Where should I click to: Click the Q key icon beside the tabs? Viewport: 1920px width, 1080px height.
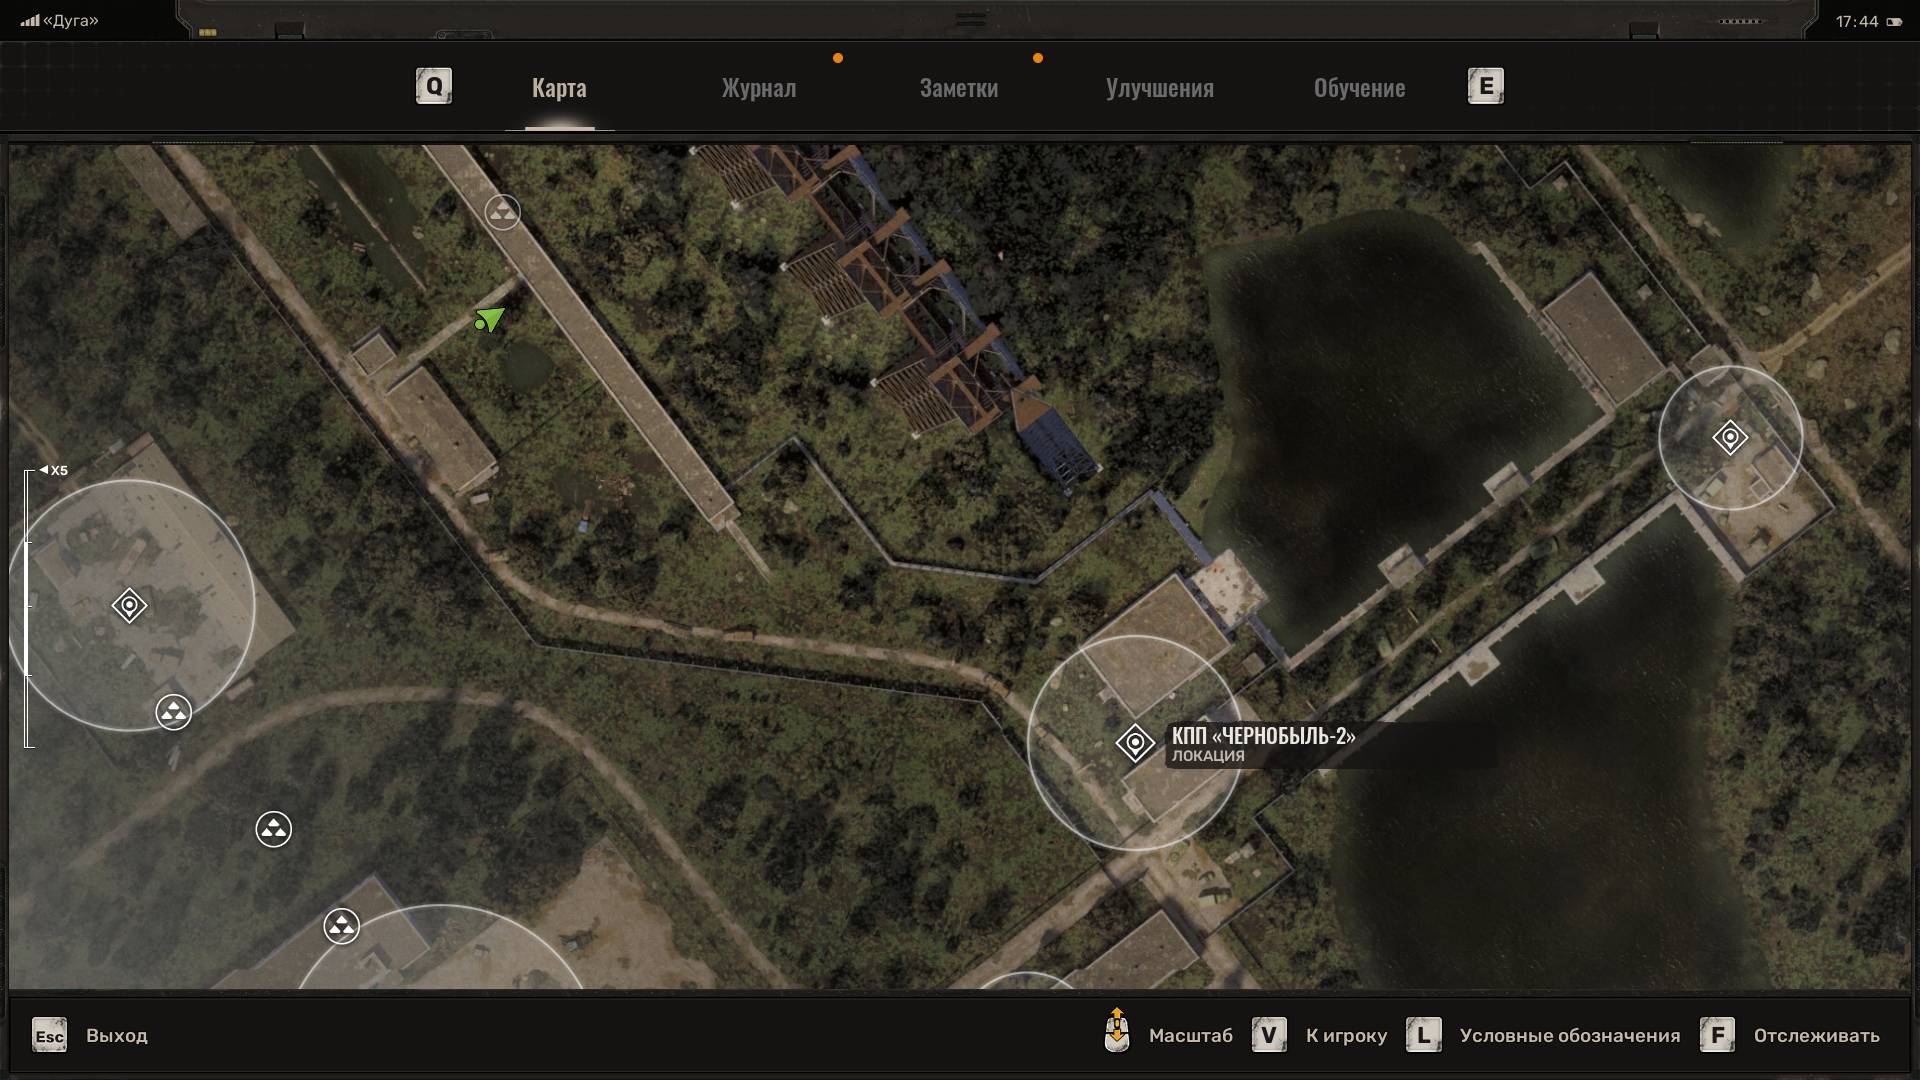432,86
